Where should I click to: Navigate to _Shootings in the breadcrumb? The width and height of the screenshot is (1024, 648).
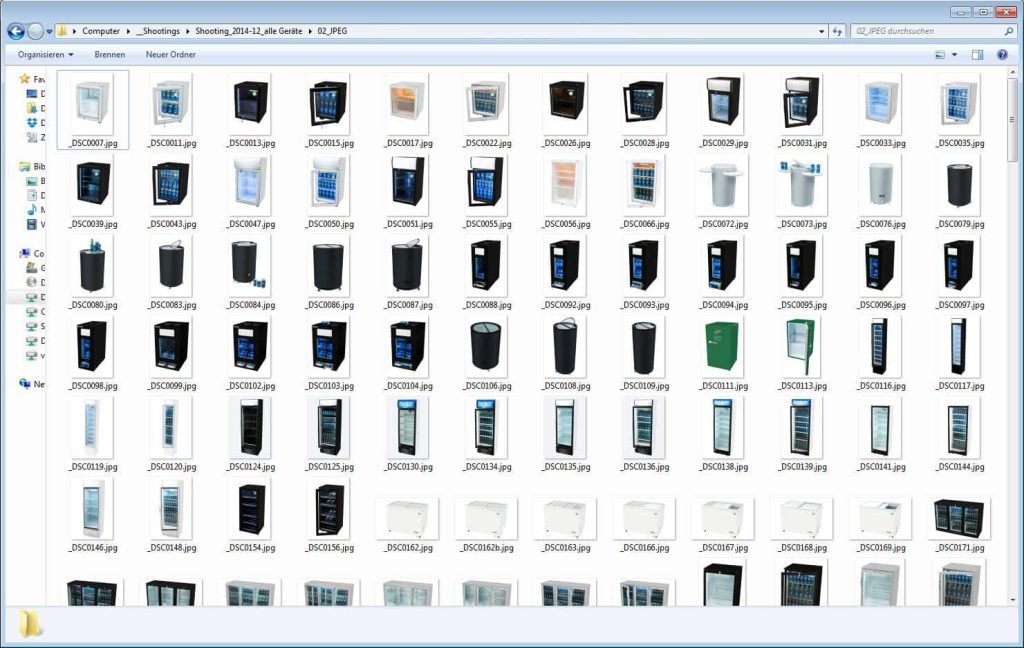pos(158,31)
